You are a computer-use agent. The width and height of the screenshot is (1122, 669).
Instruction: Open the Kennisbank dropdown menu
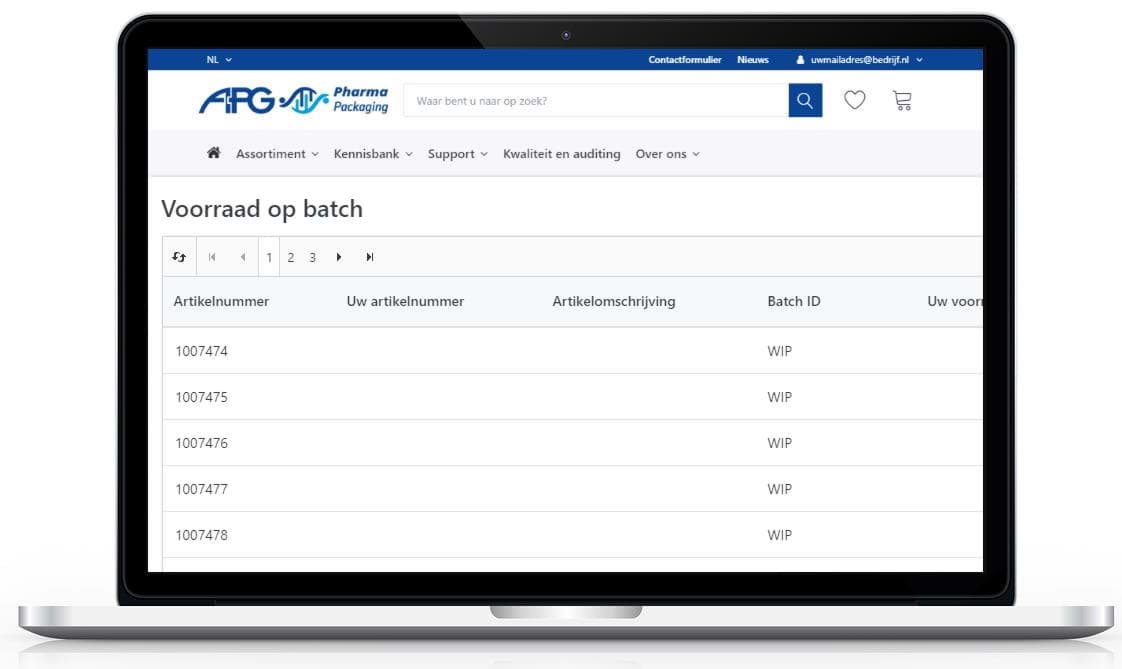tap(373, 154)
